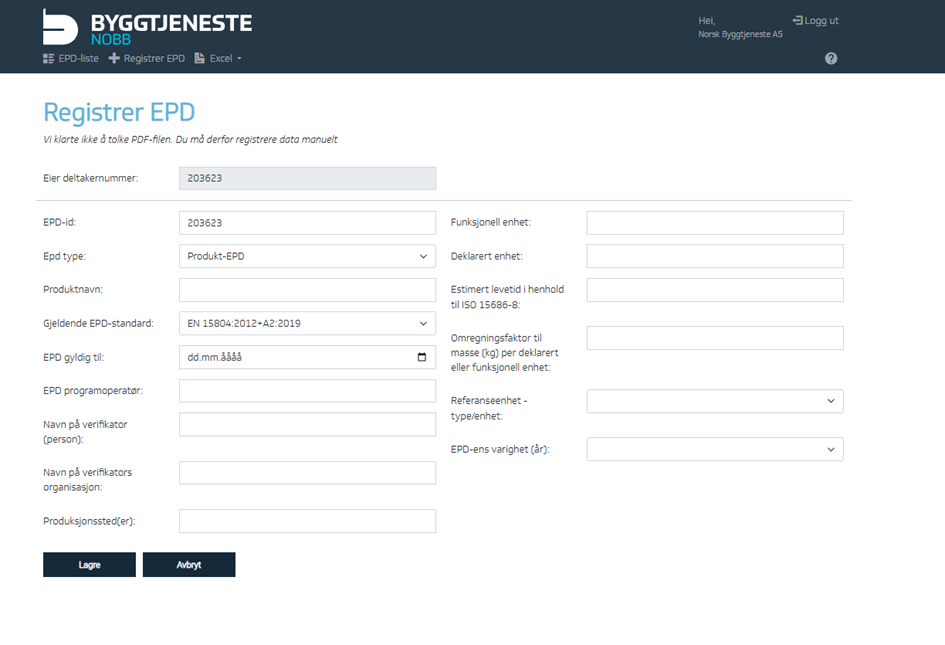Open the Referanseenhet type/enhet dropdown
The image size is (945, 645).
(x=715, y=401)
